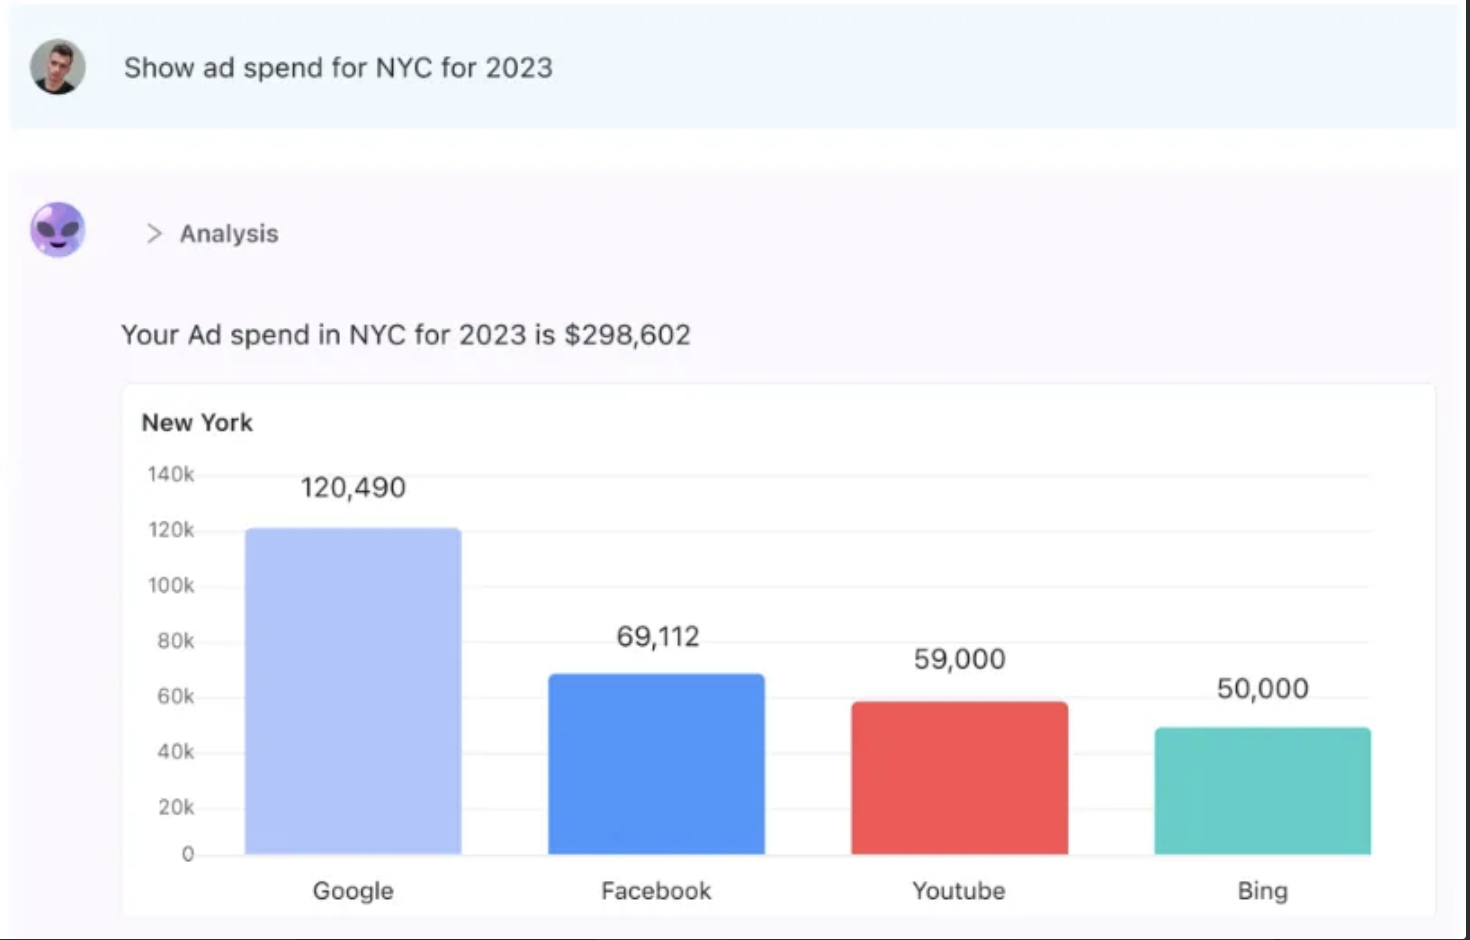
Task: Select the Google bar in the chart
Action: point(352,690)
